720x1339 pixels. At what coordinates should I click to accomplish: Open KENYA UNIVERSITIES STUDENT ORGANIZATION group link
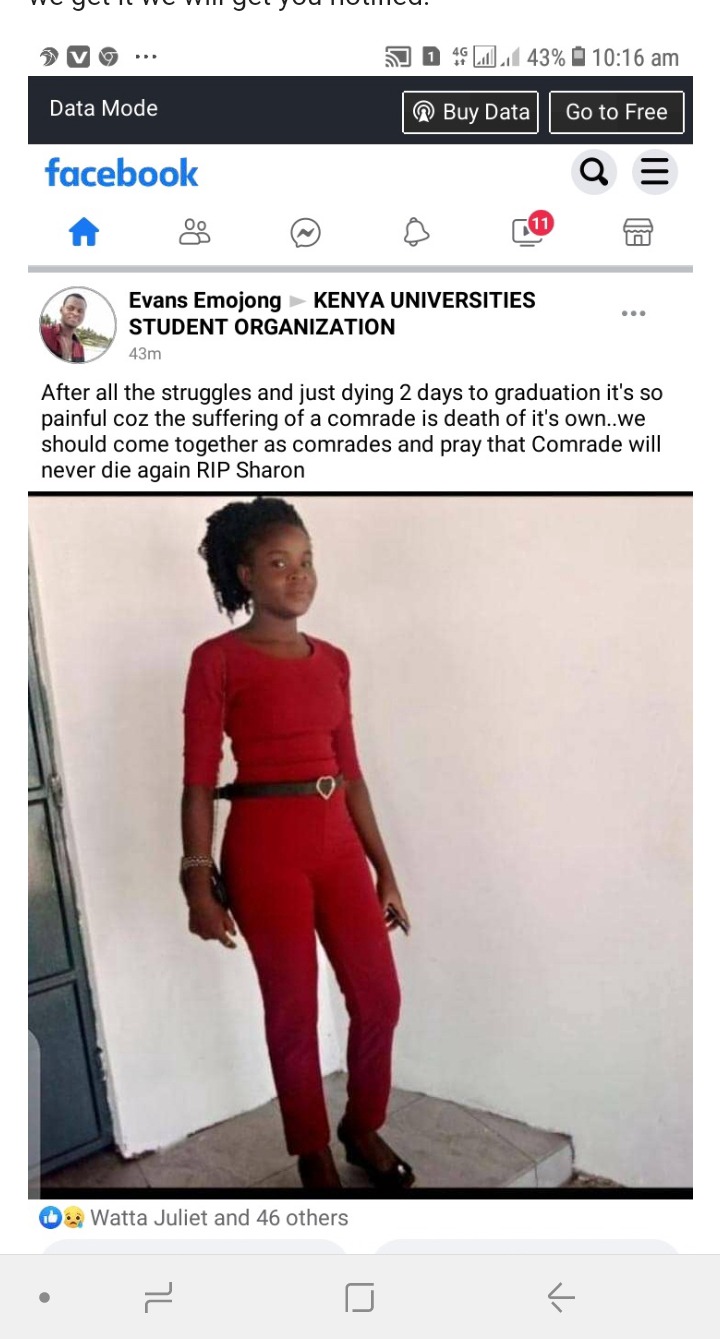click(332, 313)
